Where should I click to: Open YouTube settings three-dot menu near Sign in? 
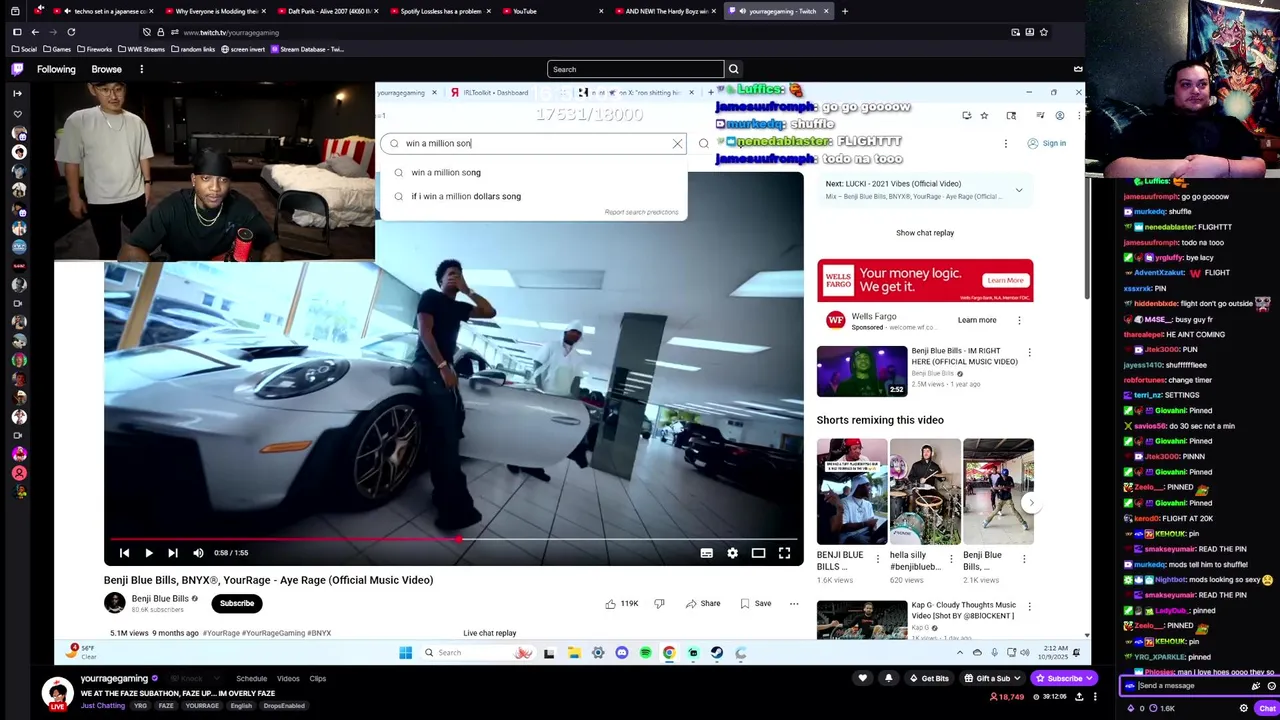click(1005, 143)
